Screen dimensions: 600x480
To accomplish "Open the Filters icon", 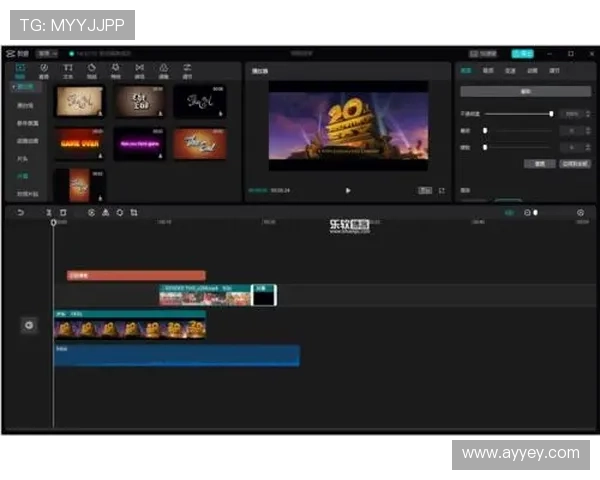I will click(x=163, y=71).
